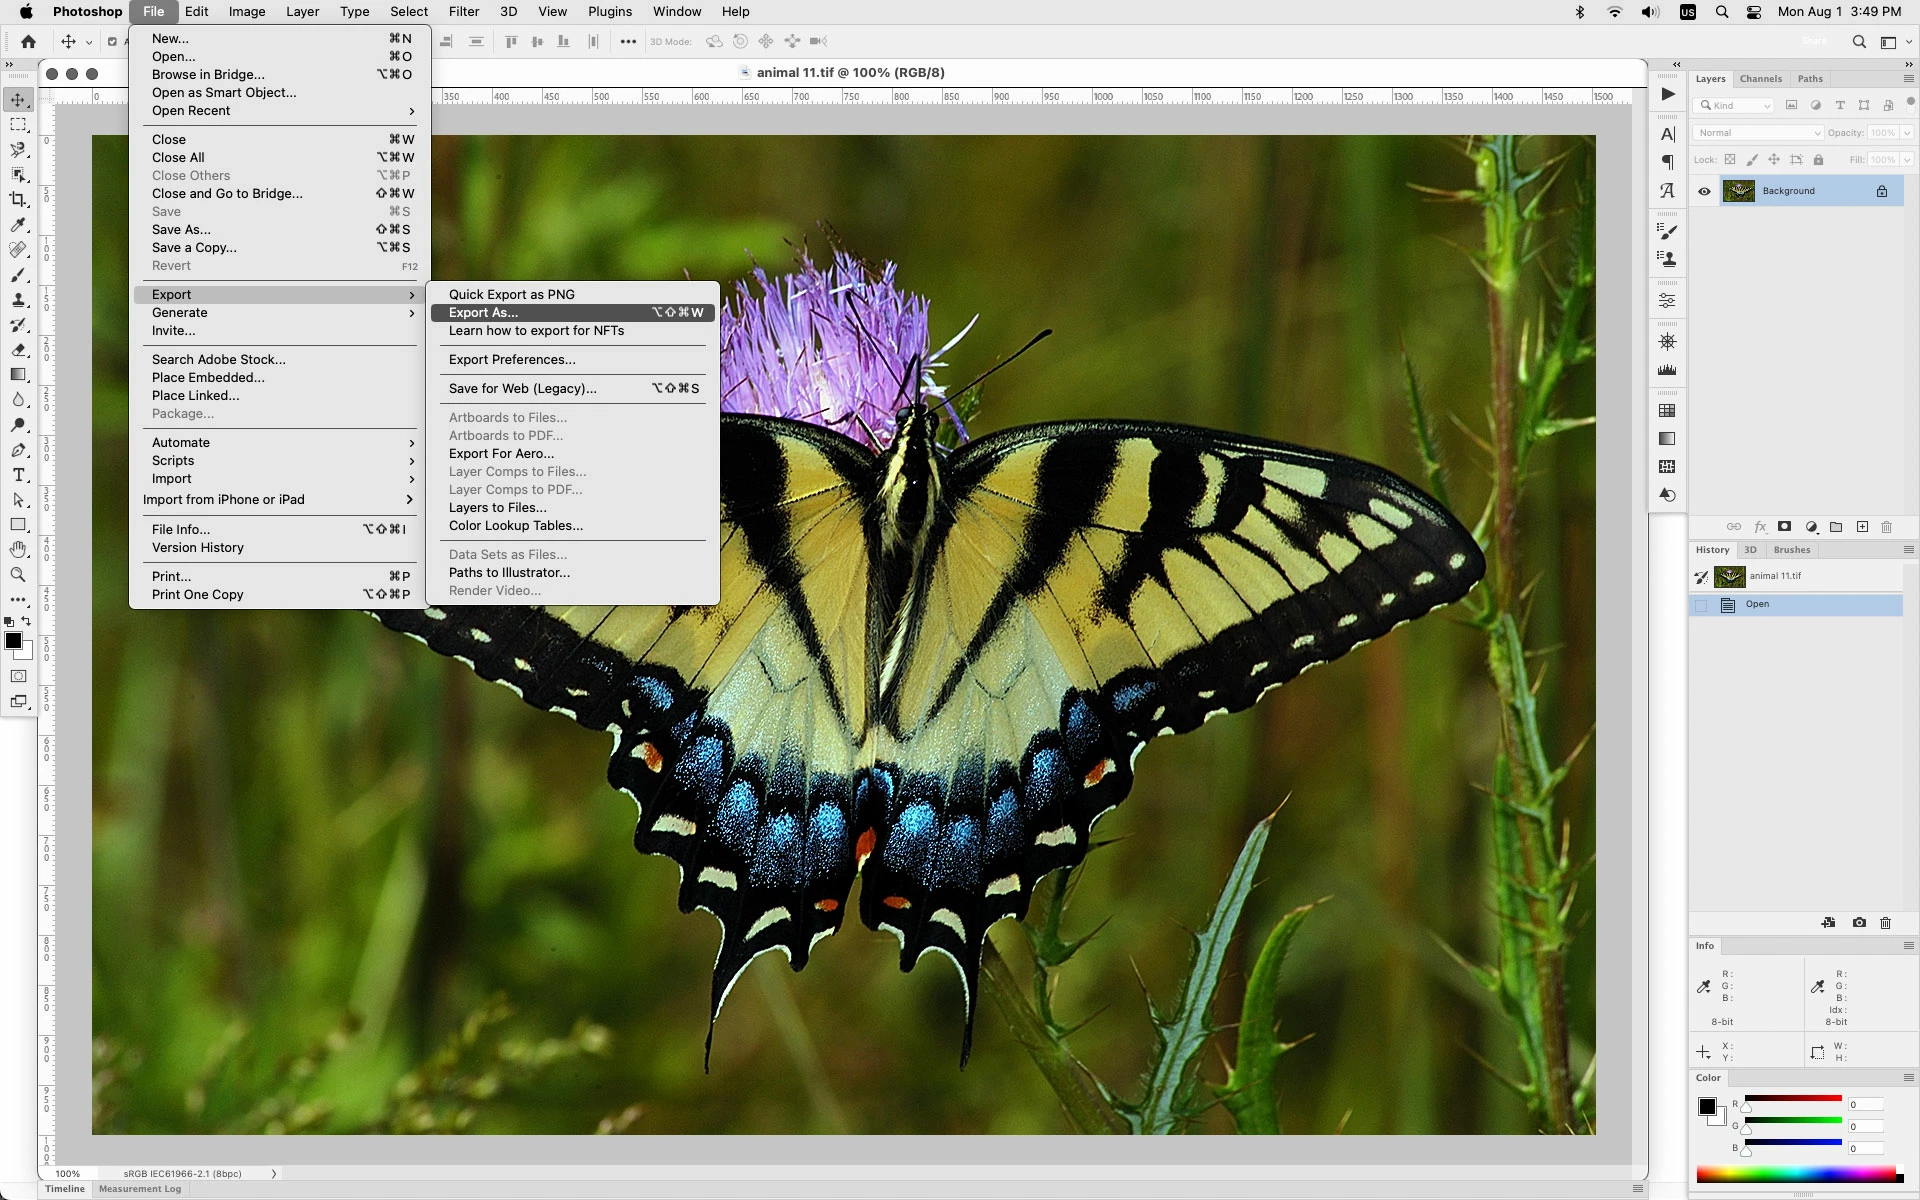Open the Measurement Log panel tab

click(140, 1189)
